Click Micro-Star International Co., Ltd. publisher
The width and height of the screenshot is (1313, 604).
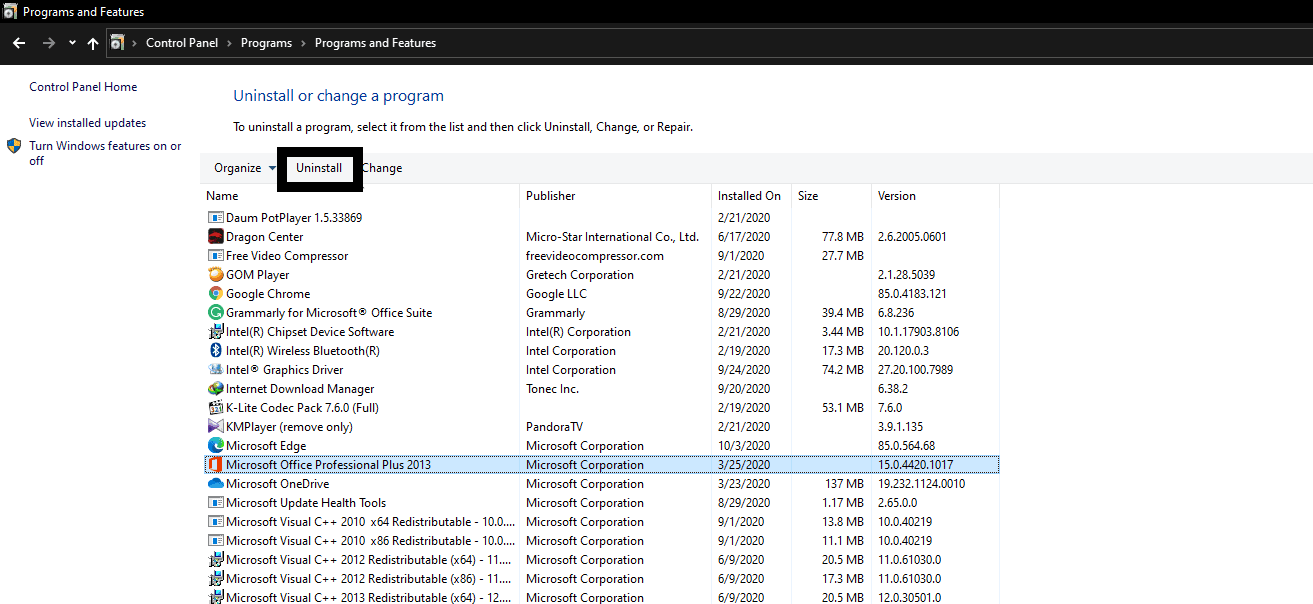click(612, 237)
